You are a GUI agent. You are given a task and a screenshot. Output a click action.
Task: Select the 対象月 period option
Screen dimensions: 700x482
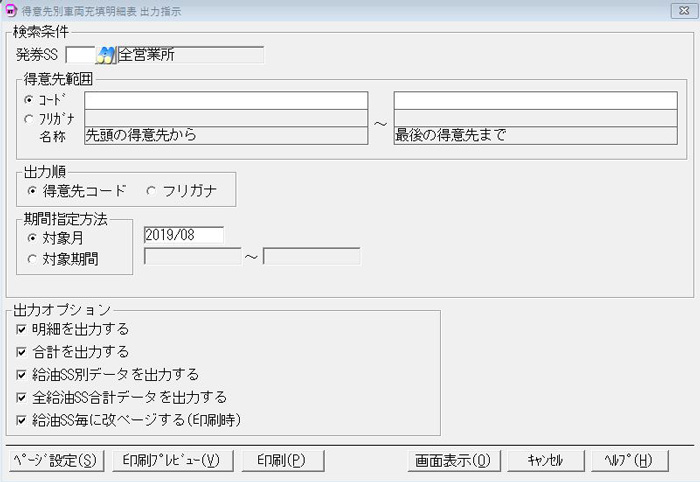tap(32, 238)
